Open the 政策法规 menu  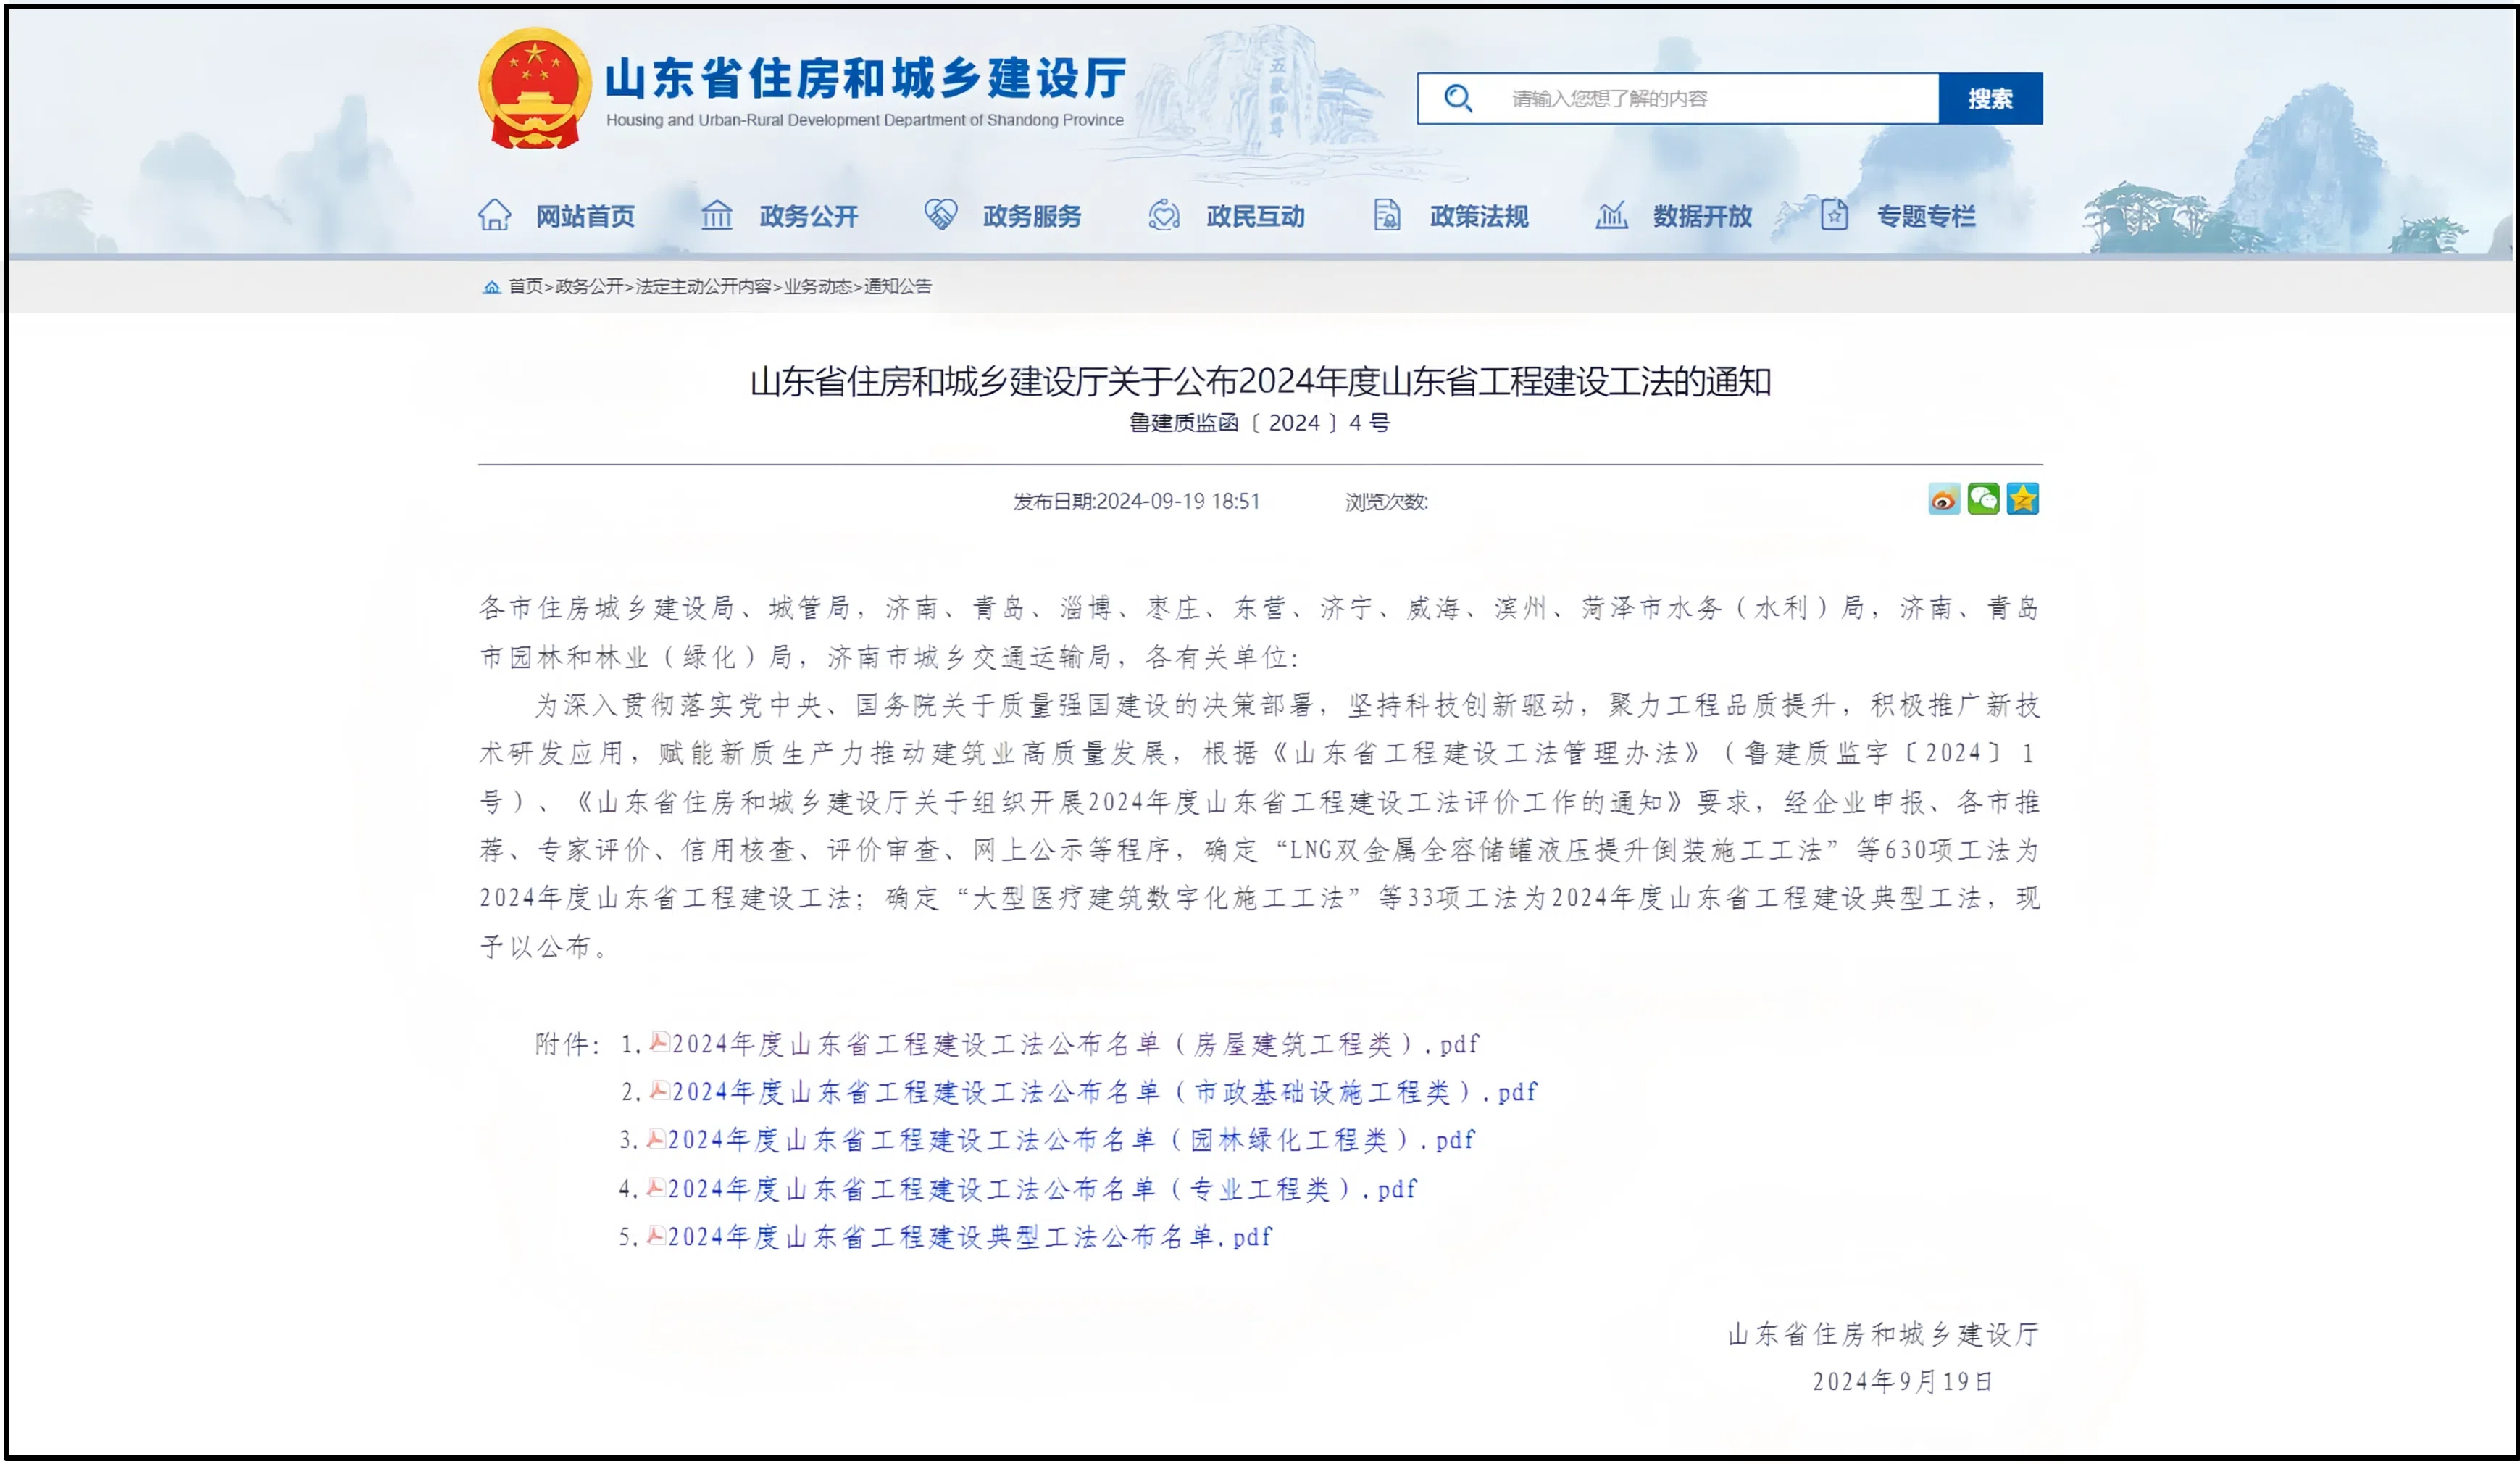click(x=1479, y=216)
